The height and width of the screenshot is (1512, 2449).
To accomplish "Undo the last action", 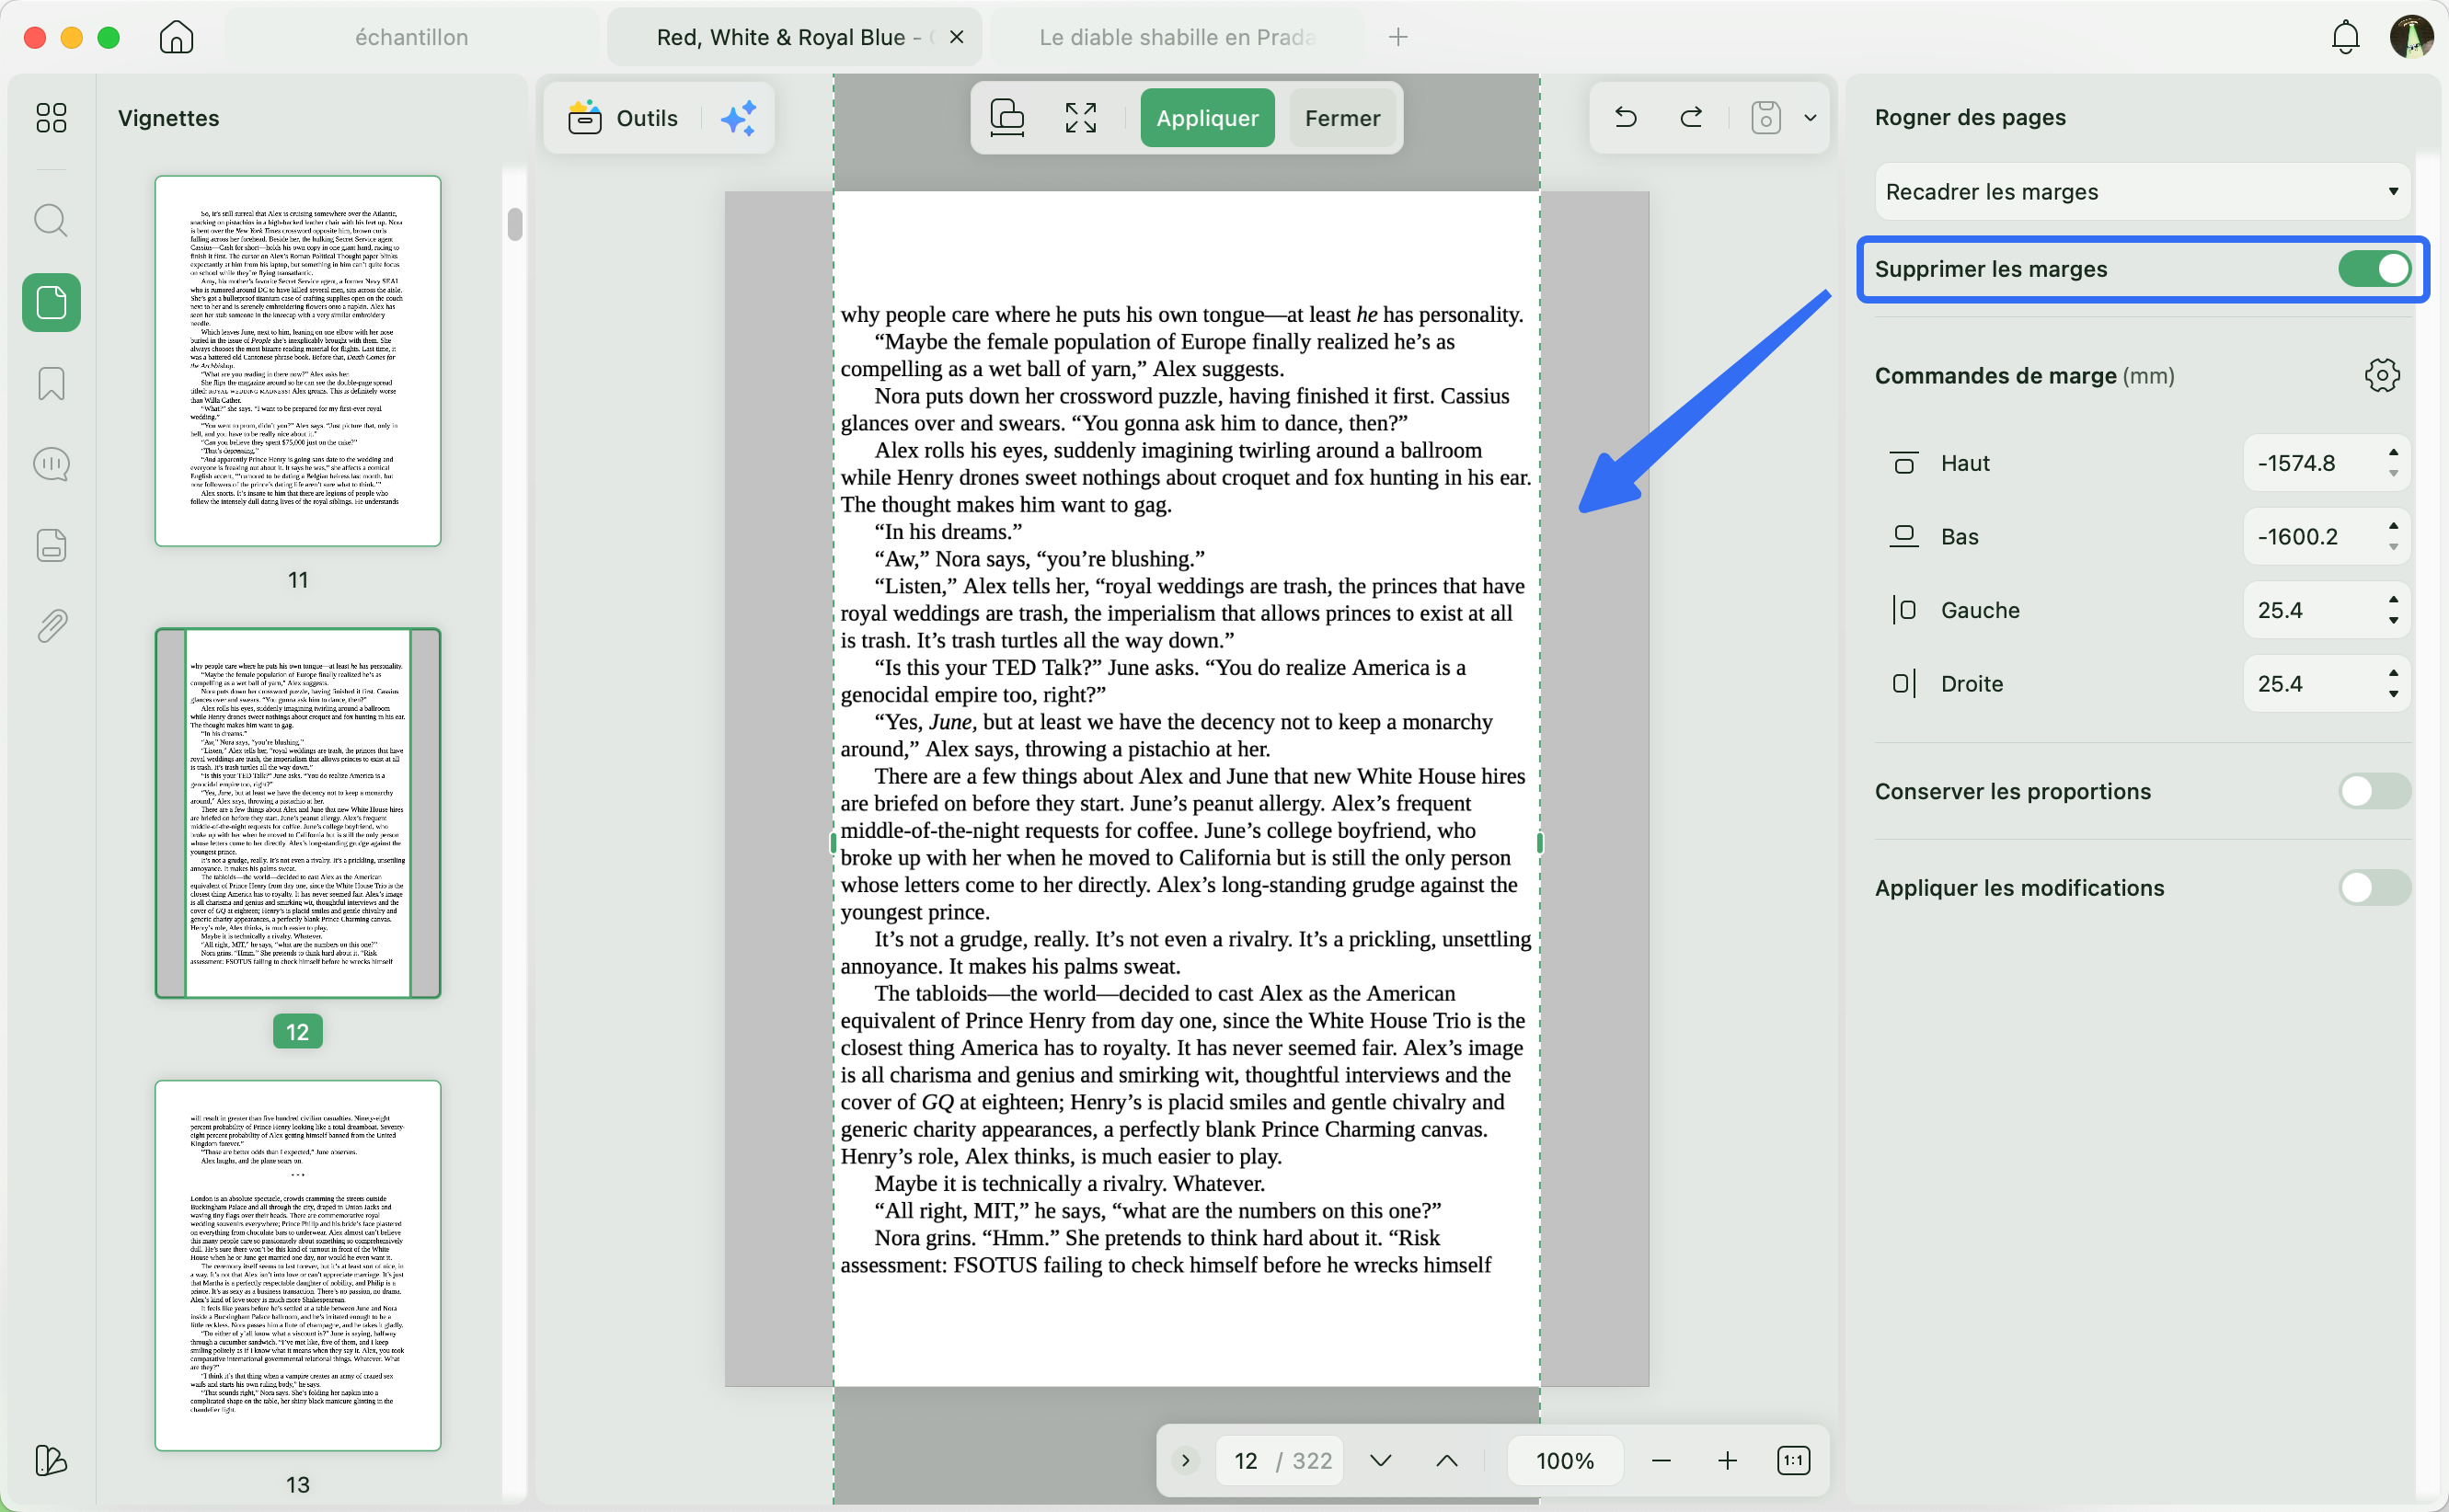I will (1626, 118).
